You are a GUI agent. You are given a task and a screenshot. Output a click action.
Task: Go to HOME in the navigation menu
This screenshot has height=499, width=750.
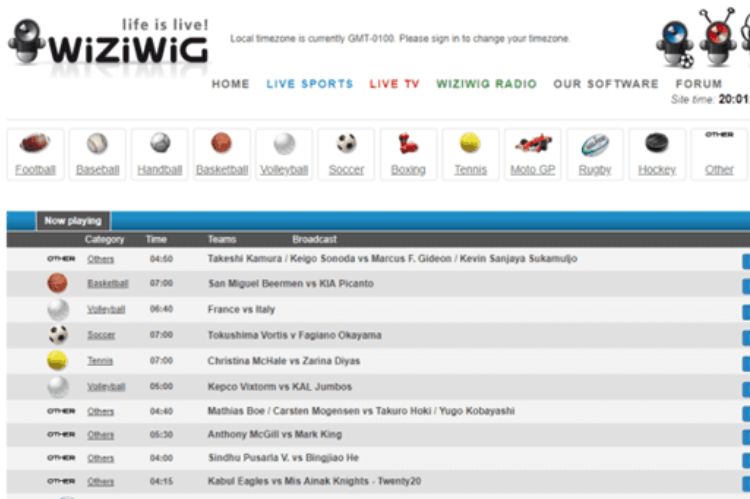point(231,84)
